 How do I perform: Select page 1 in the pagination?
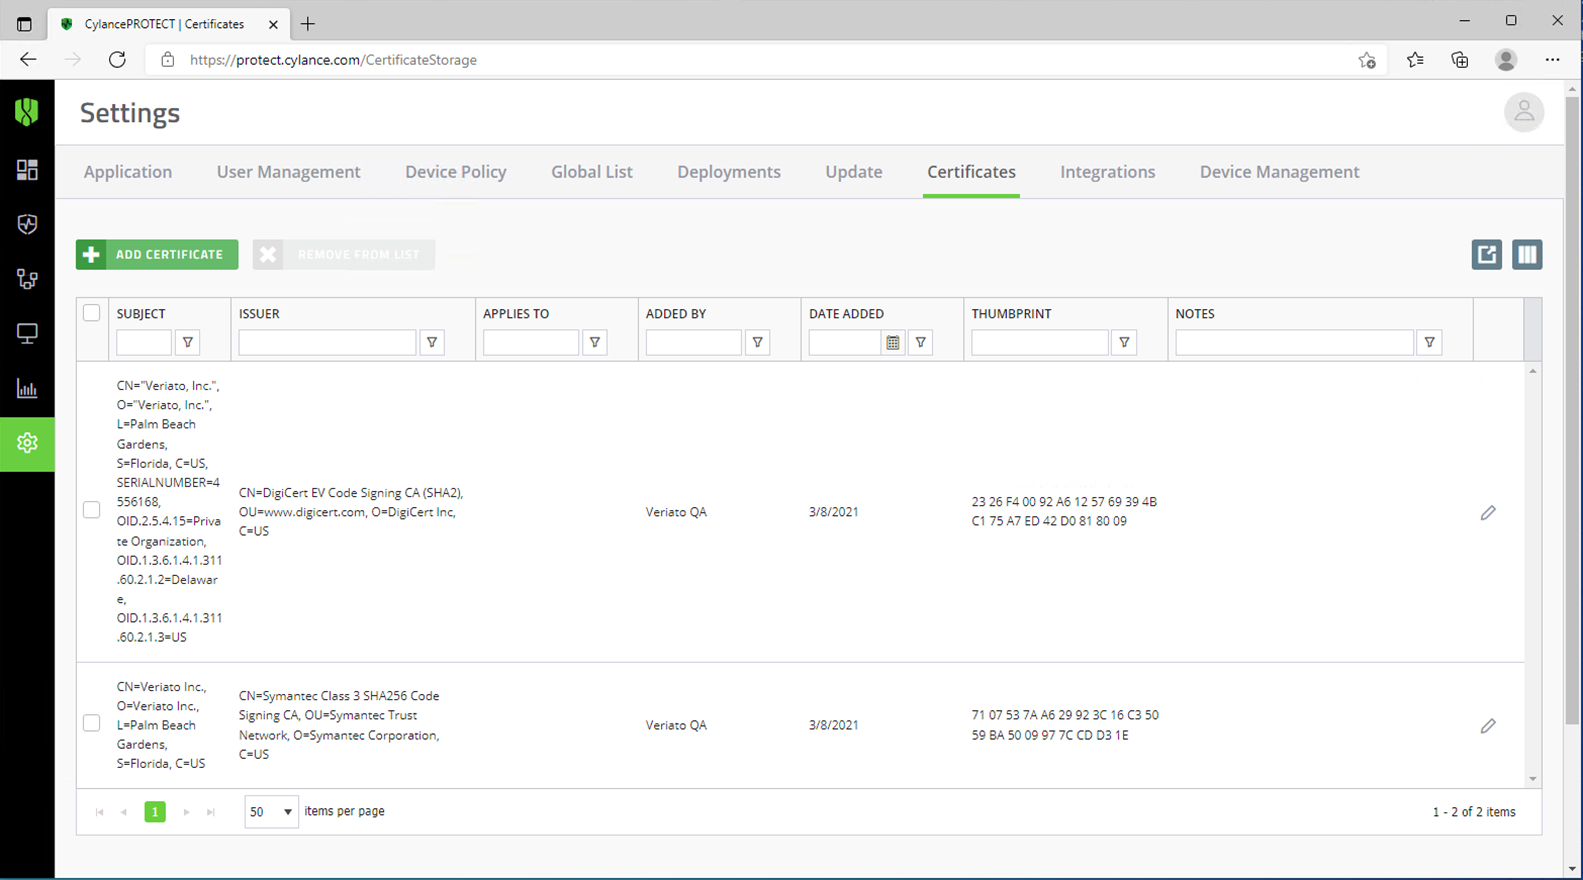[155, 812]
